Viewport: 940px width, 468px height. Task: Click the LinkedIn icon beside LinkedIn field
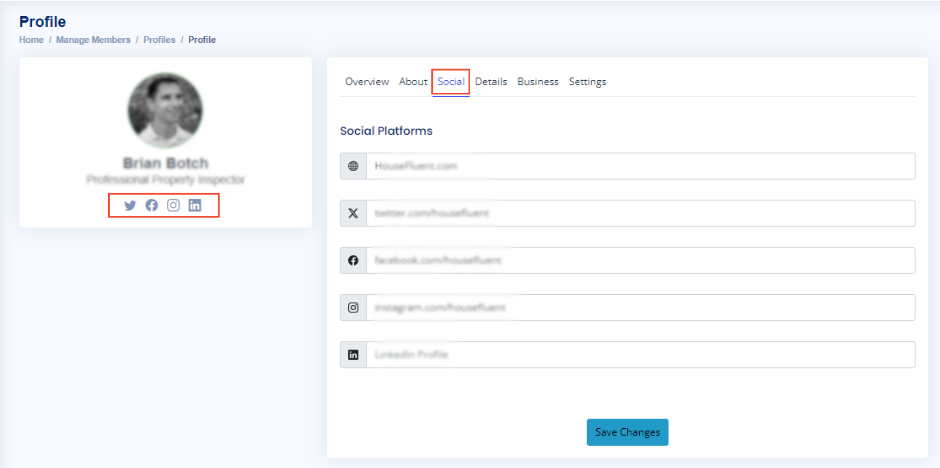point(353,355)
